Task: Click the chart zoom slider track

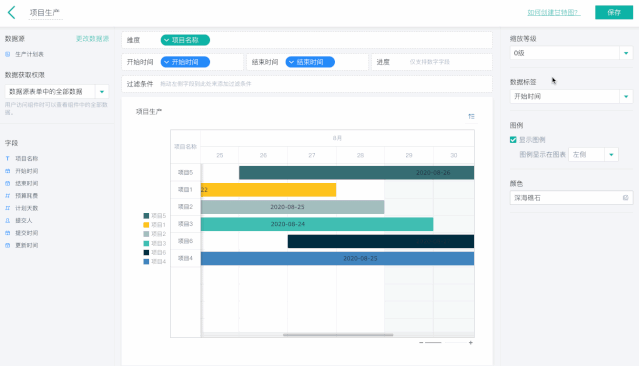Action: tap(446, 342)
